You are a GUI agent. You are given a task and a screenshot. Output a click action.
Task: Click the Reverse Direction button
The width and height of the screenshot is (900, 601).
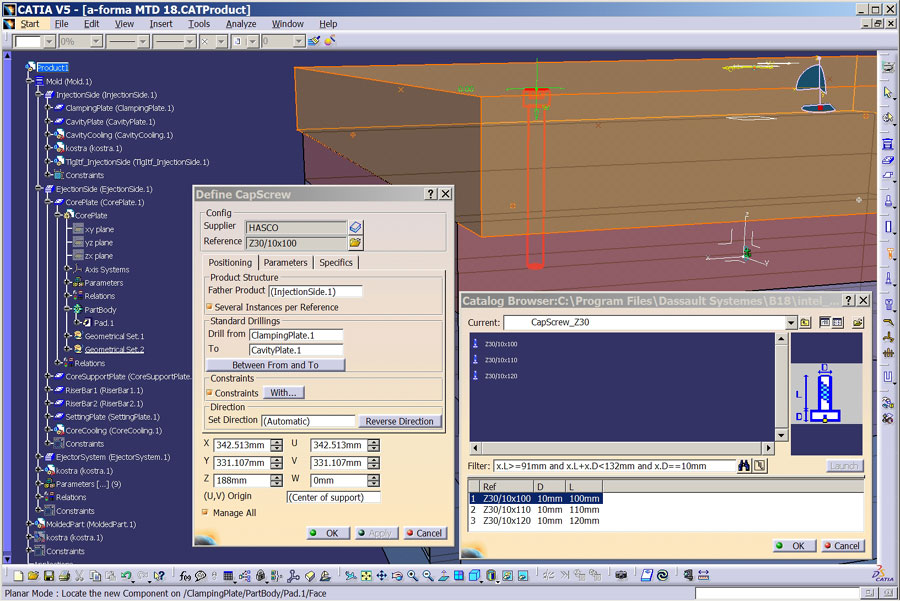tap(399, 421)
